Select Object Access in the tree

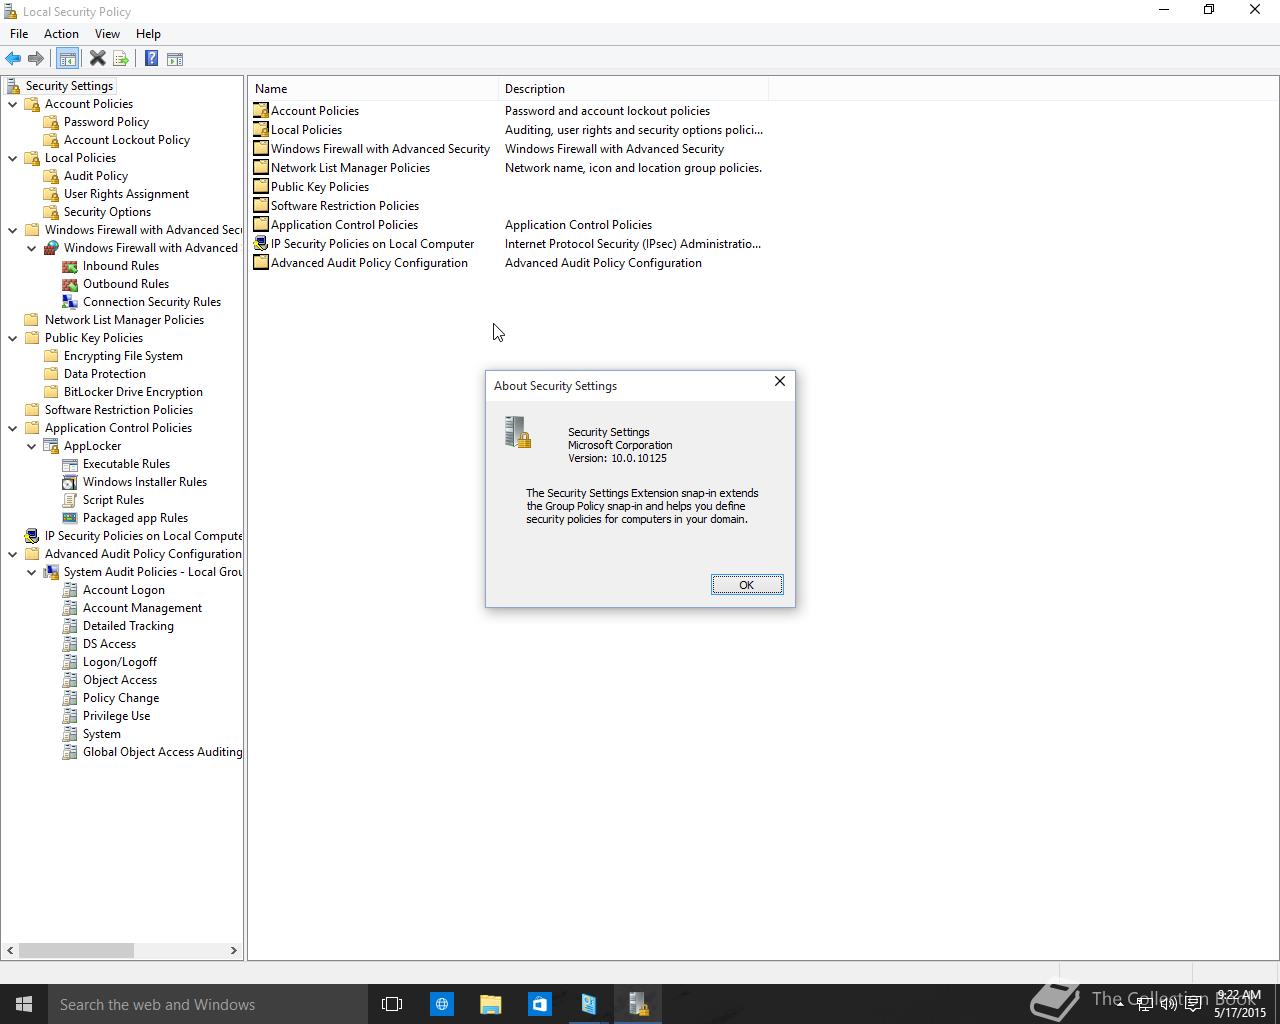(120, 680)
